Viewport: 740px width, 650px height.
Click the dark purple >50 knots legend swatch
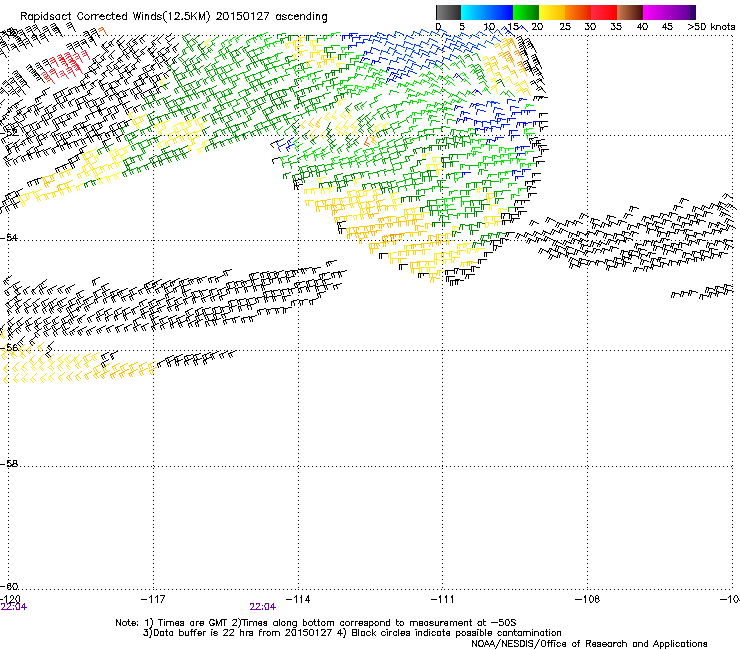[x=693, y=12]
